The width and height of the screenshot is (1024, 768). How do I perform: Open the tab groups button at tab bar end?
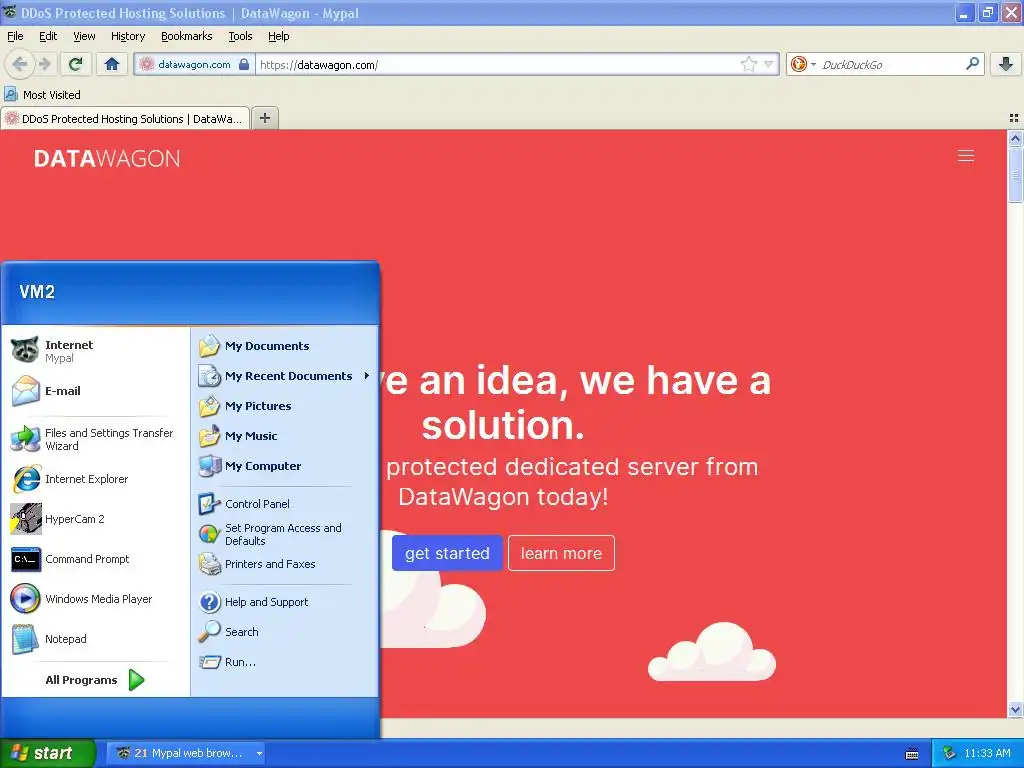coord(1014,118)
